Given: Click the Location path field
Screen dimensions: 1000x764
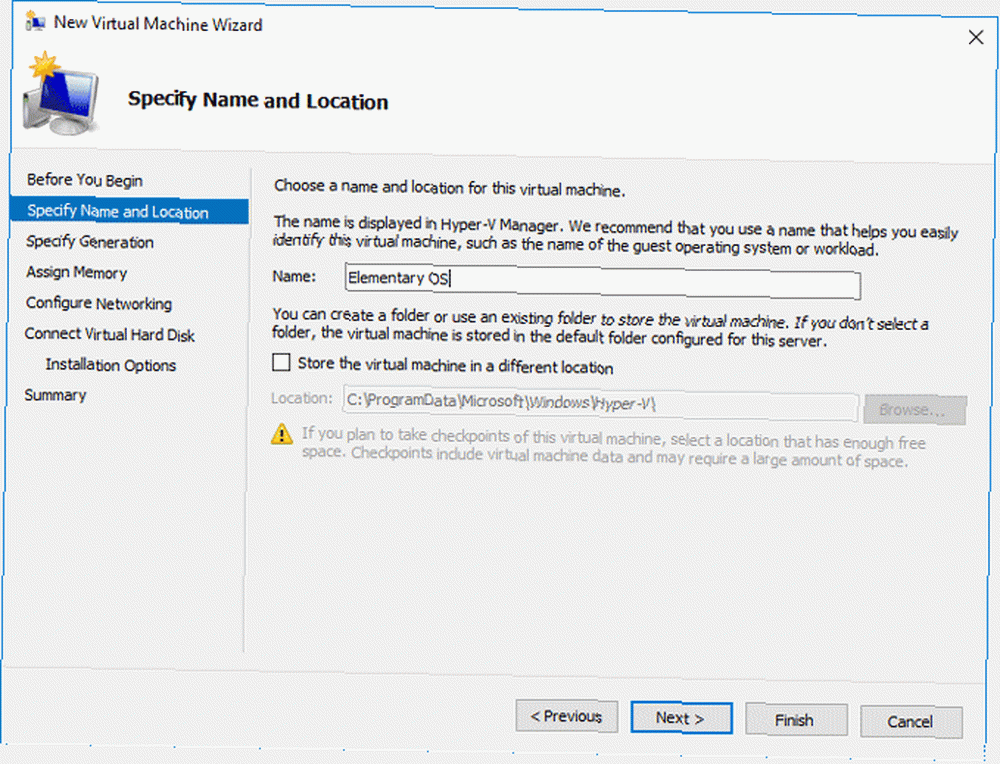Looking at the screenshot, I should tap(600, 402).
